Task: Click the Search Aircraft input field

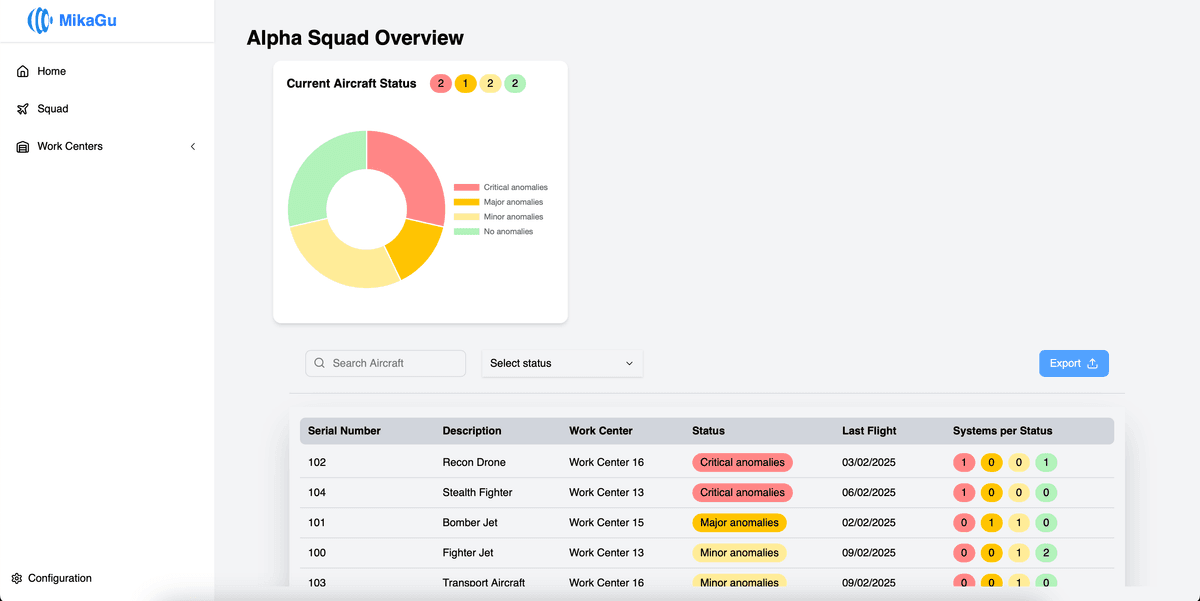Action: [x=393, y=364]
